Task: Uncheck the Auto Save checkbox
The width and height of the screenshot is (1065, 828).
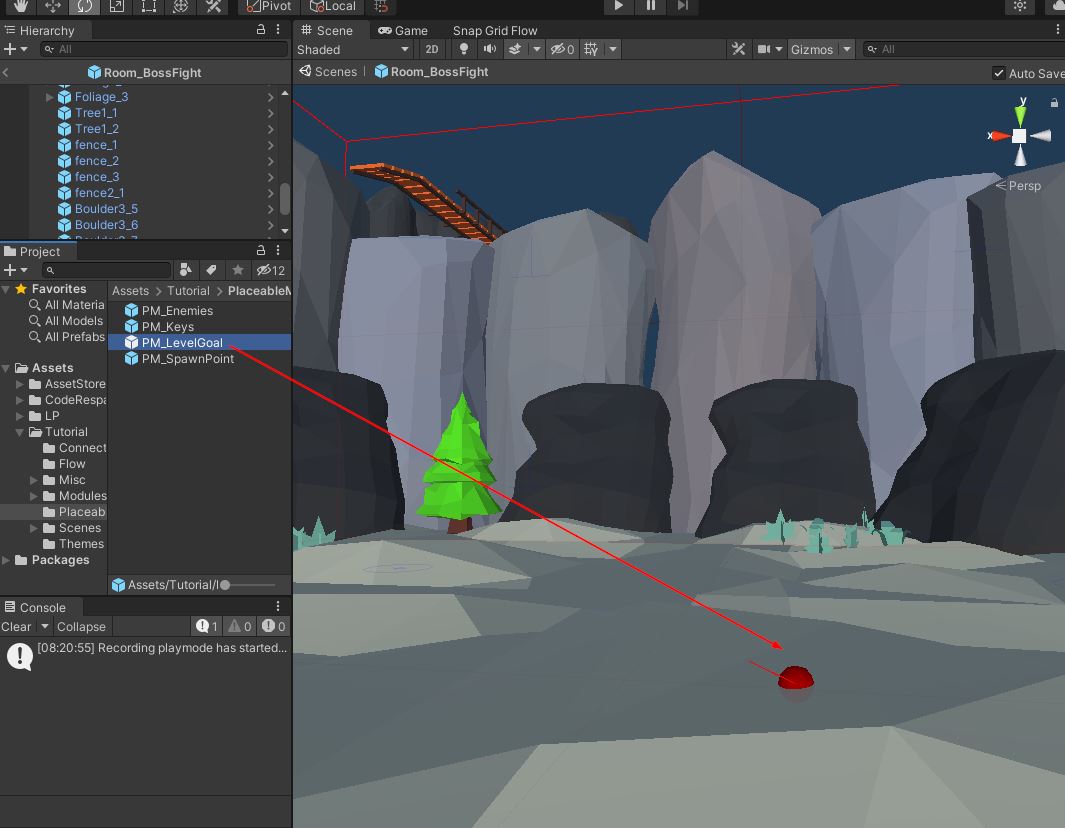Action: [998, 73]
